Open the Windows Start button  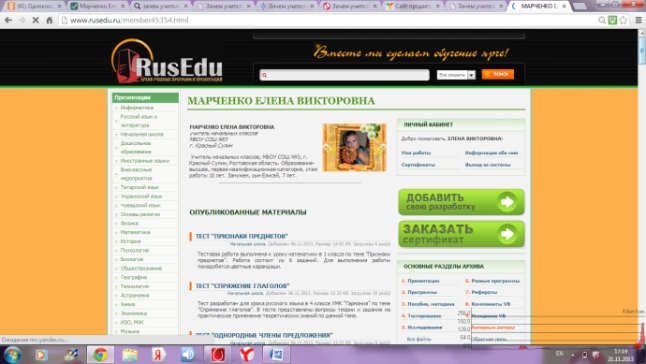point(12,355)
